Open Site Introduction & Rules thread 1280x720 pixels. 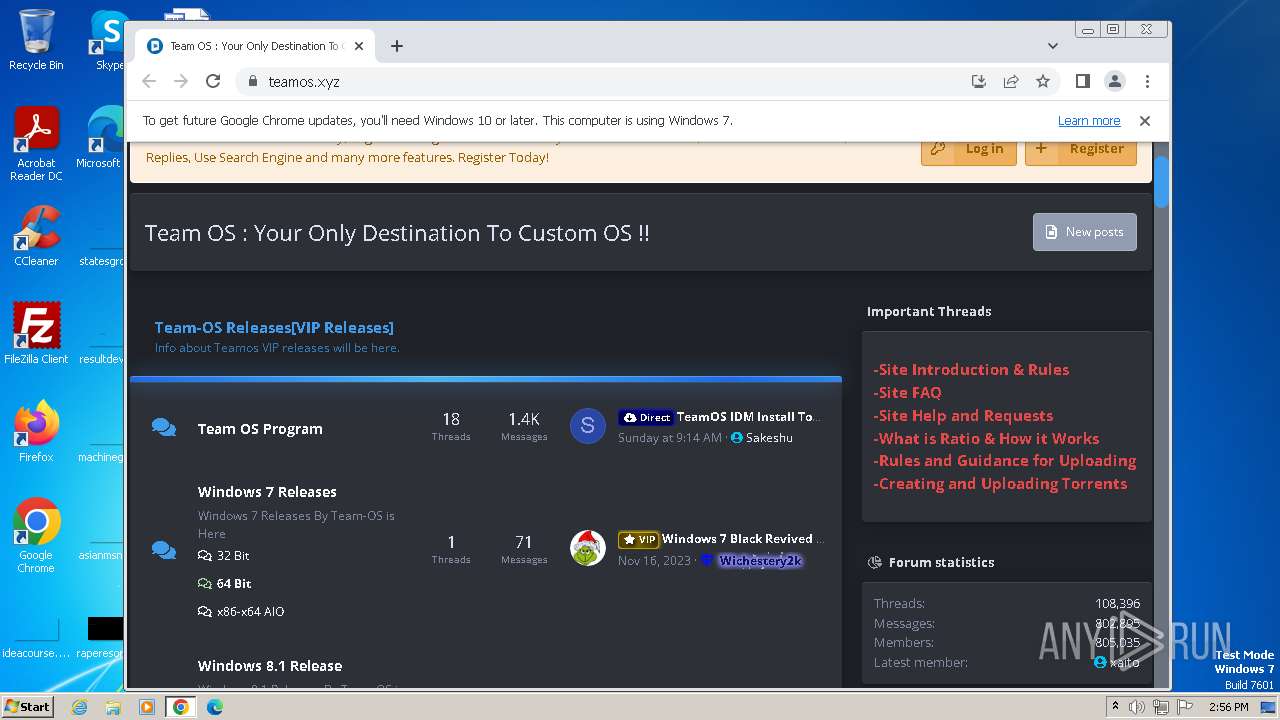tap(971, 370)
